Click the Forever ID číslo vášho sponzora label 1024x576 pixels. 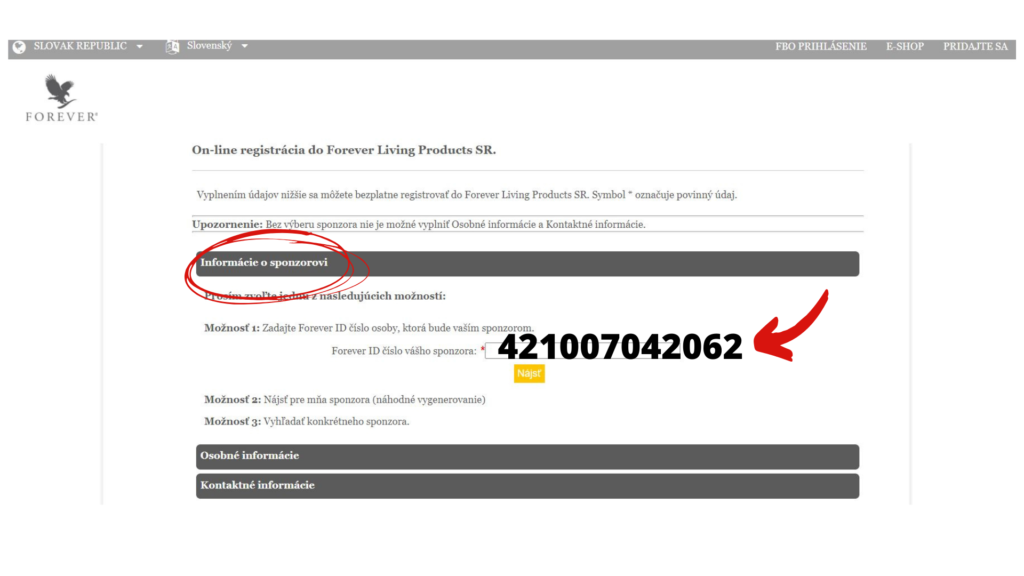[404, 351]
